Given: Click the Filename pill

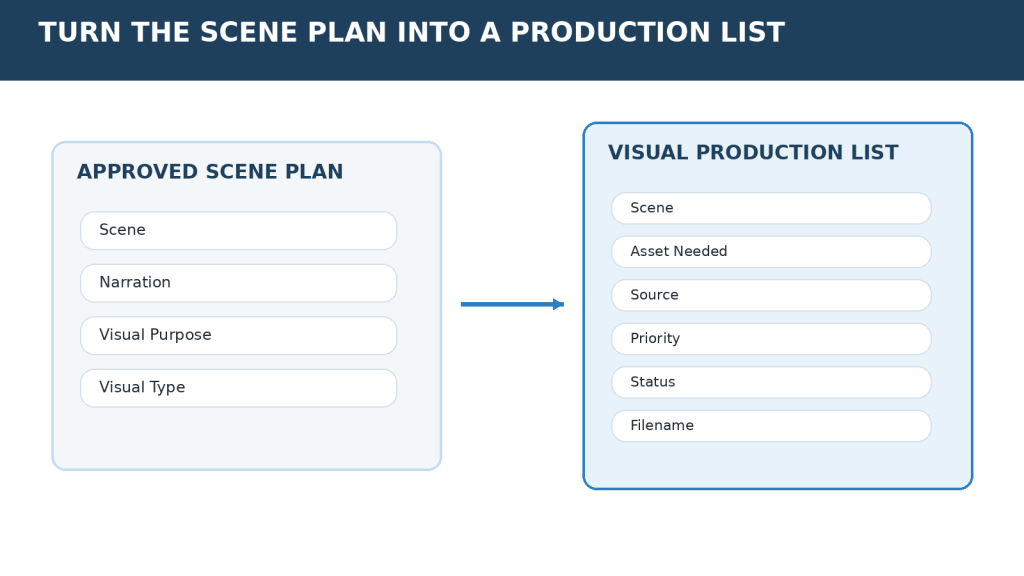Looking at the screenshot, I should (x=771, y=426).
